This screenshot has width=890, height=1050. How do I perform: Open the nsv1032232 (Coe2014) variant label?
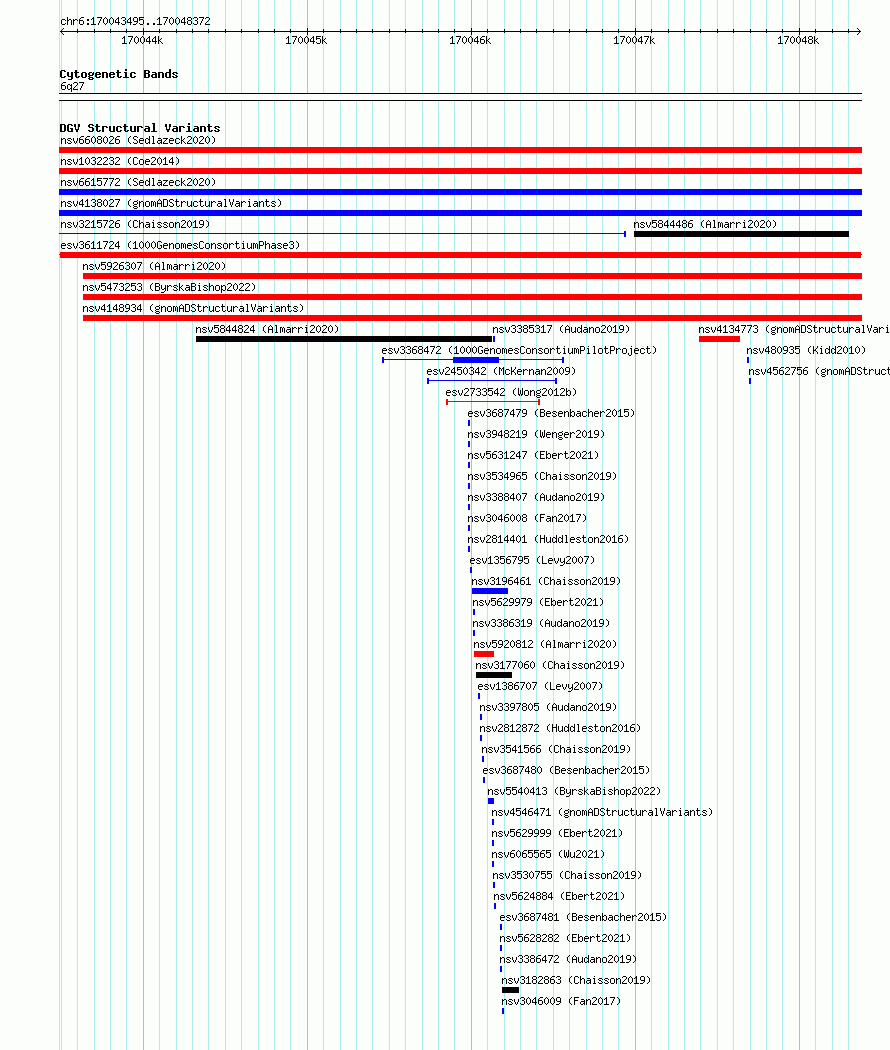120,161
